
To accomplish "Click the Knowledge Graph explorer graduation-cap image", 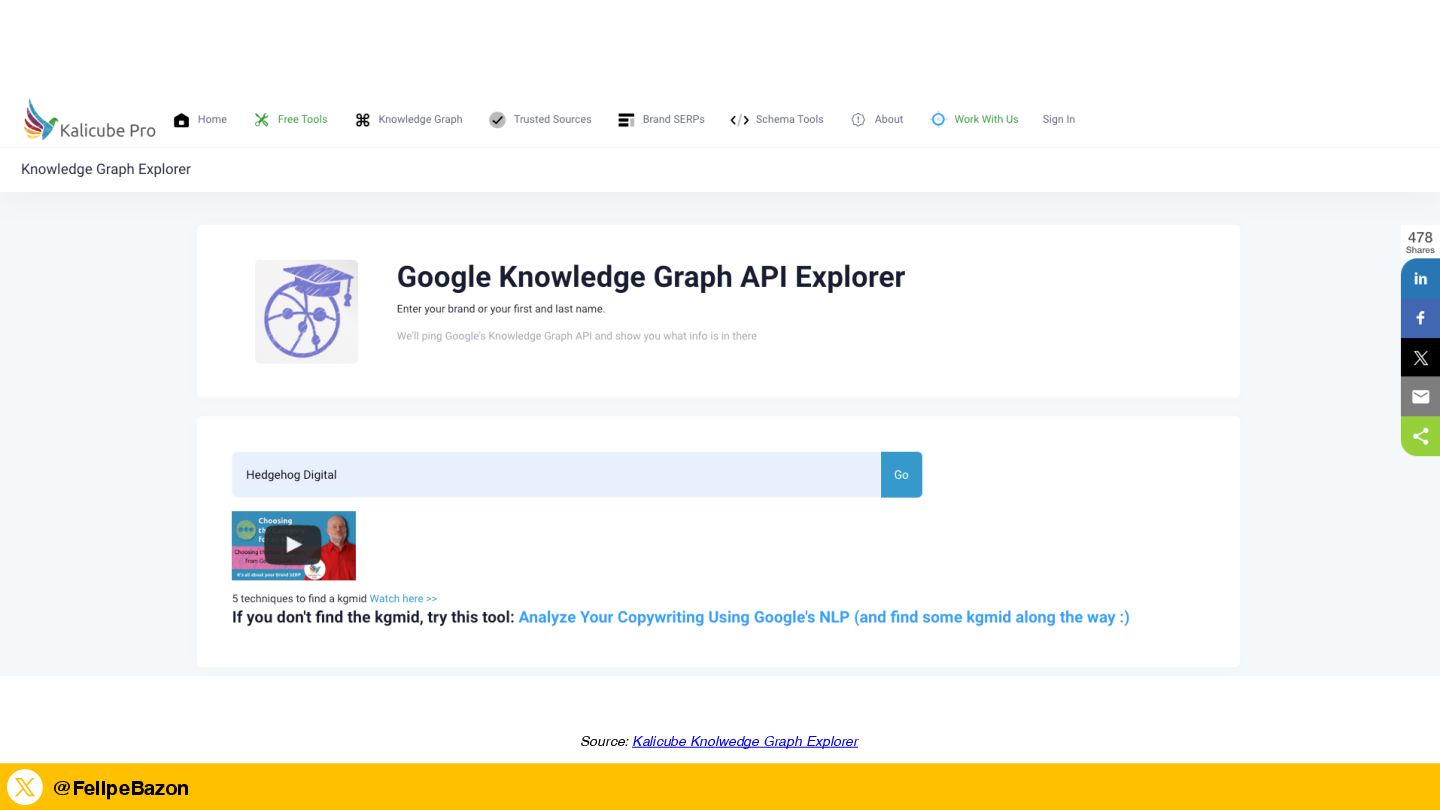I will click(306, 312).
